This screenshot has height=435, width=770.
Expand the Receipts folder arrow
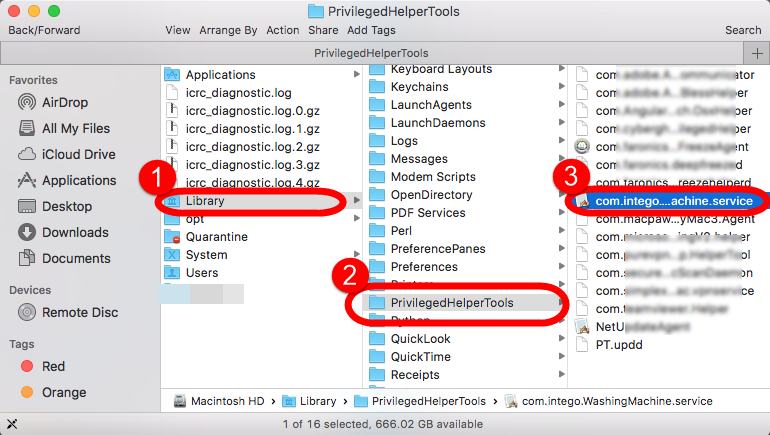pos(561,374)
